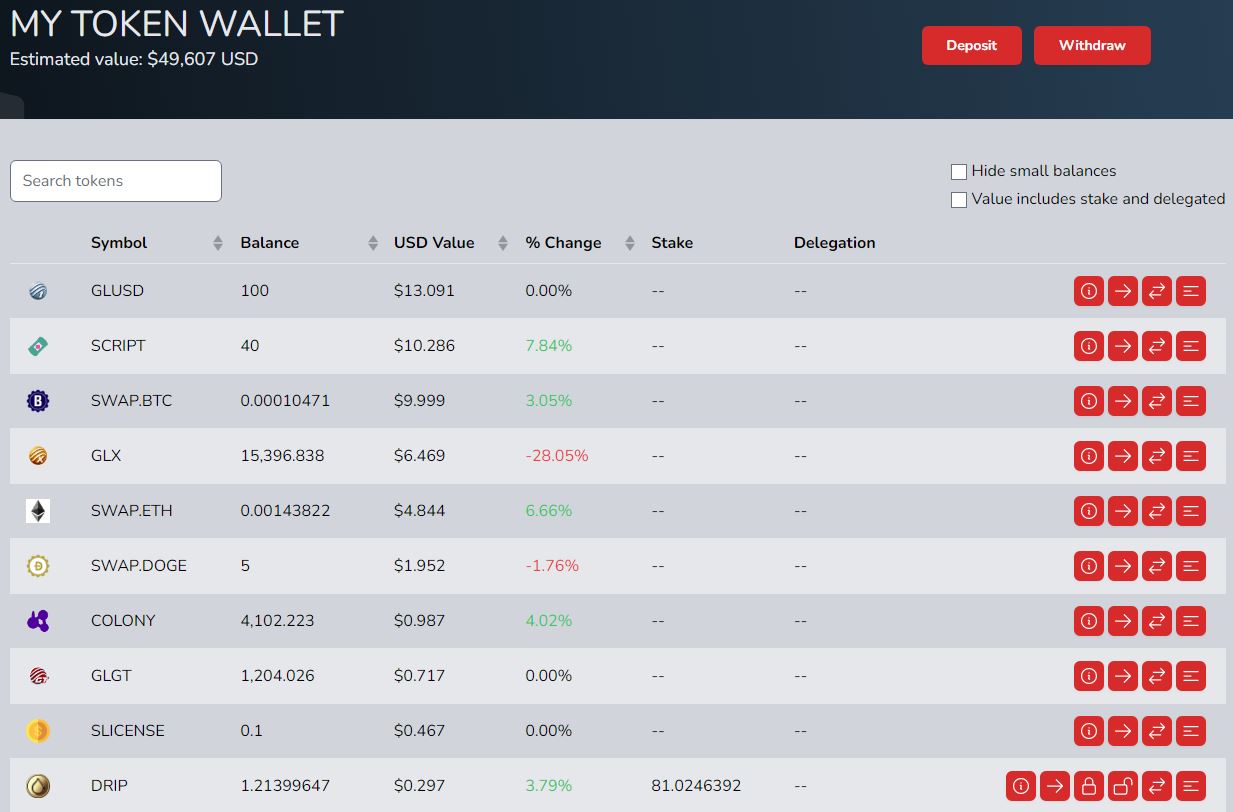Toggle Value includes stake and delegated
The width and height of the screenshot is (1233, 812).
tap(959, 200)
